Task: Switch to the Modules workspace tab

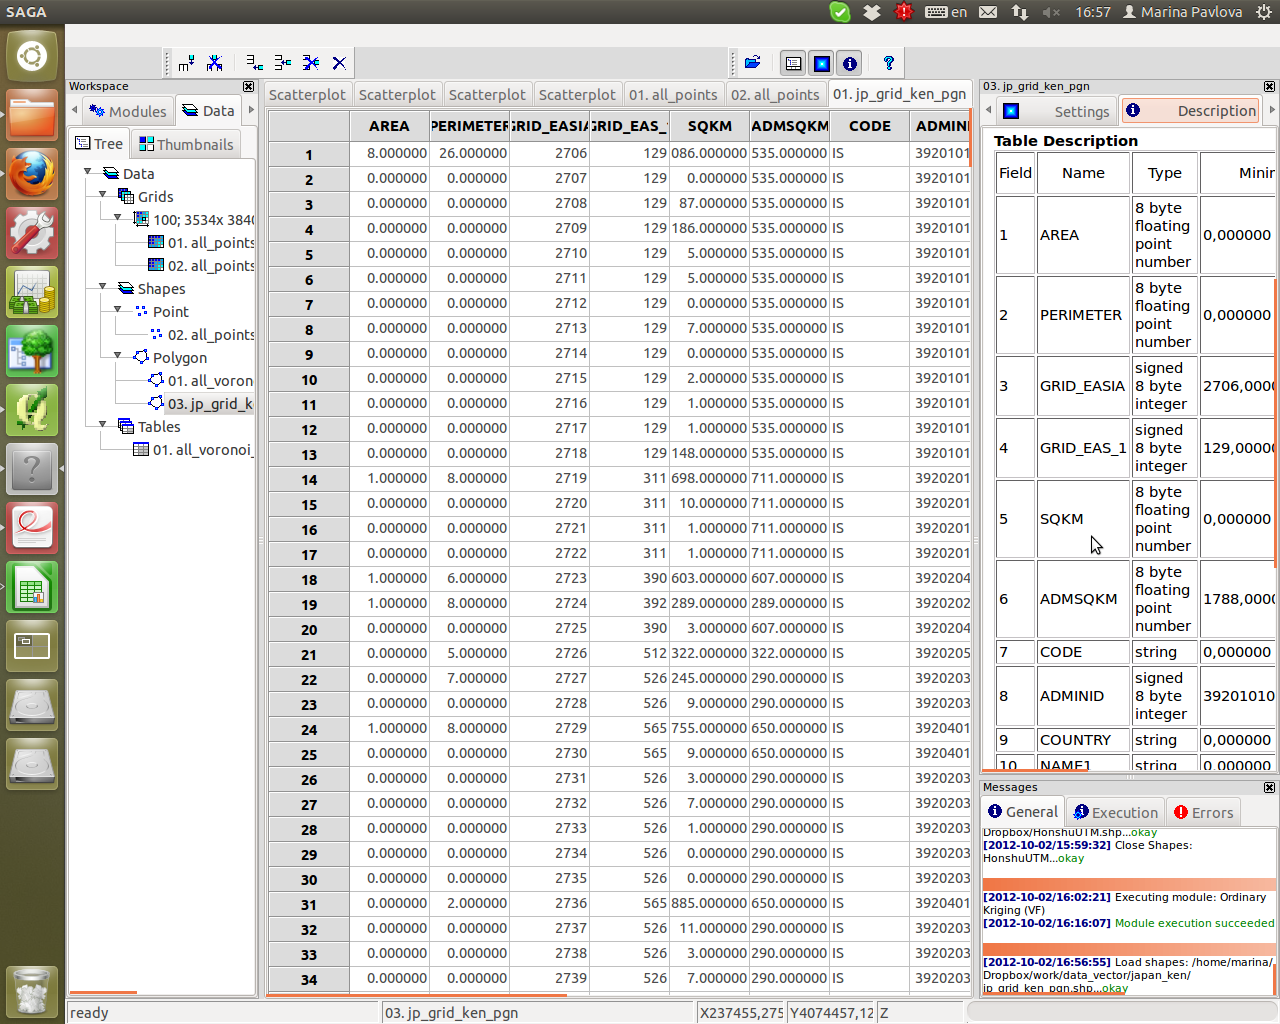Action: (127, 111)
